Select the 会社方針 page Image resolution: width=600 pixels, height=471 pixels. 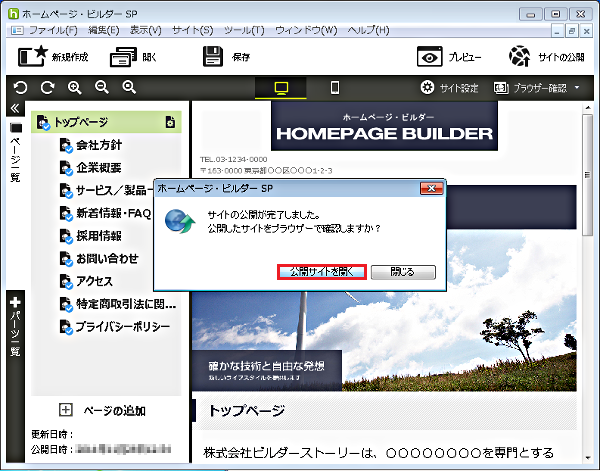point(99,145)
